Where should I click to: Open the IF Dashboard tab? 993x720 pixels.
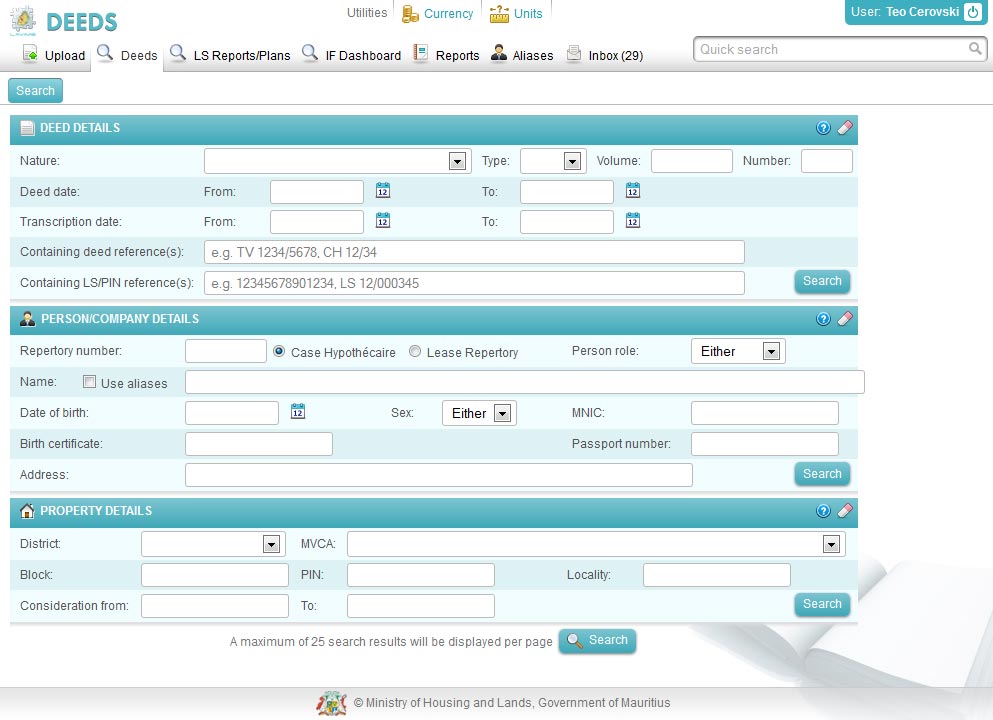click(351, 55)
